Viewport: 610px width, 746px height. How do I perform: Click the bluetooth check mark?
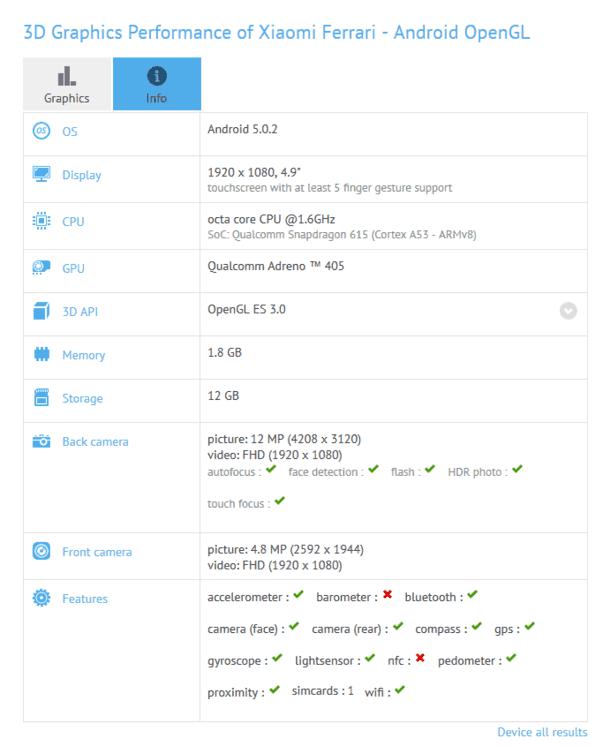click(x=472, y=594)
